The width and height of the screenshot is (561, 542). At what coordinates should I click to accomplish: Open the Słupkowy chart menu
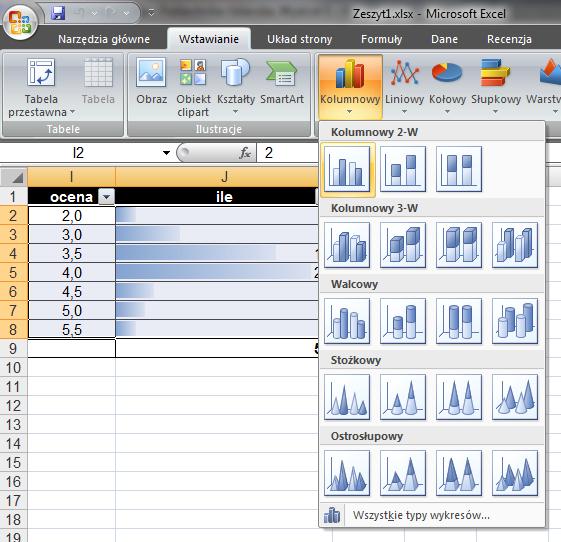(x=496, y=87)
